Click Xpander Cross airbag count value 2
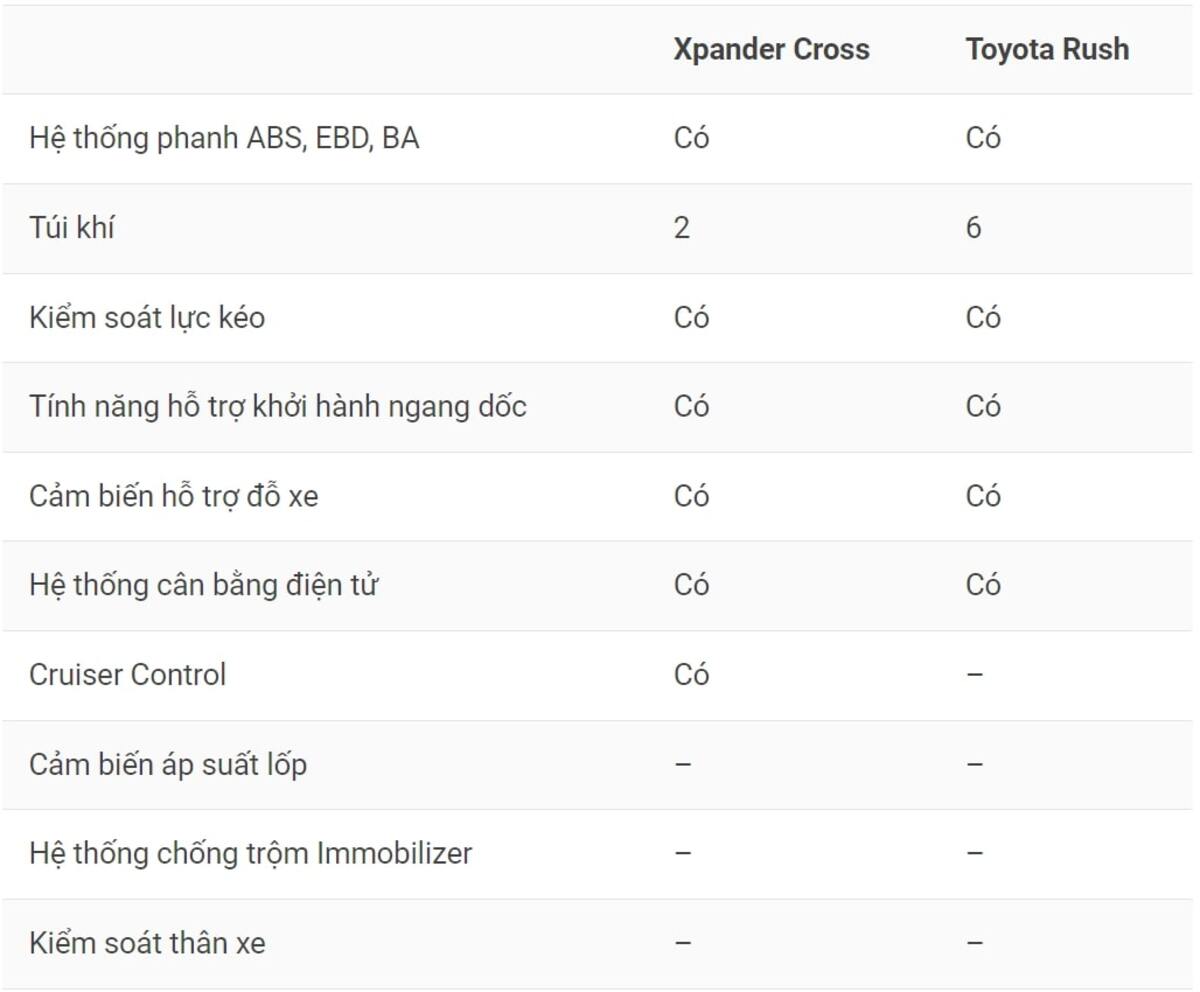This screenshot has width=1200, height=992. [682, 228]
